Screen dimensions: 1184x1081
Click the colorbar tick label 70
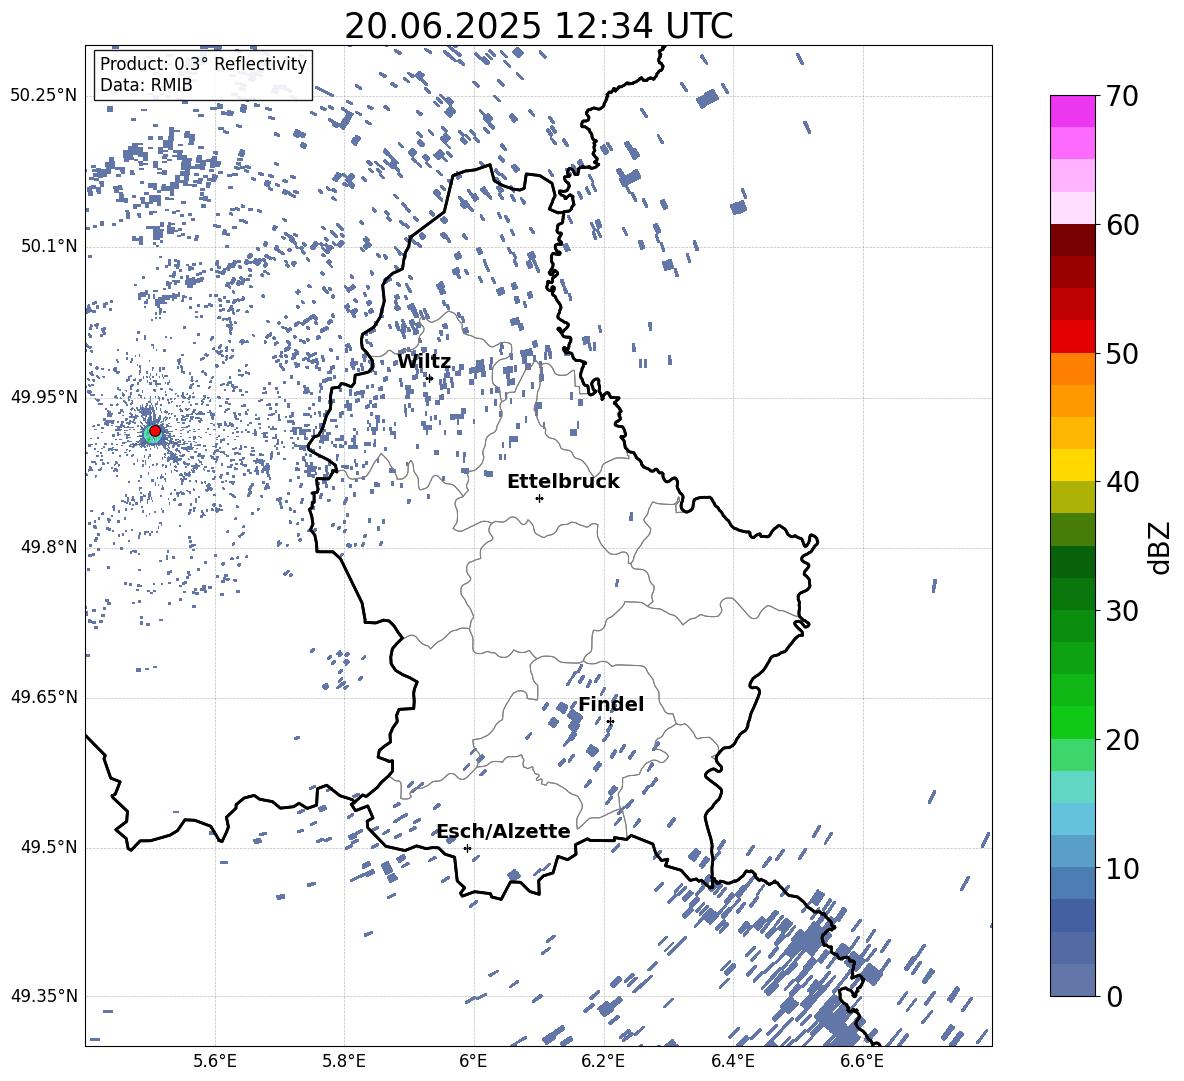(x=1122, y=96)
